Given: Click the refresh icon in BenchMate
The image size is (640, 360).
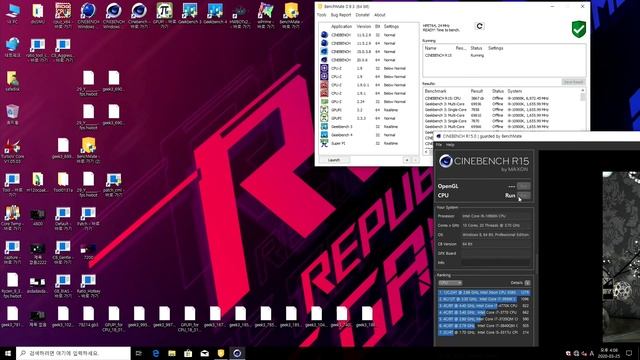Looking at the screenshot, I should click(x=480, y=26).
